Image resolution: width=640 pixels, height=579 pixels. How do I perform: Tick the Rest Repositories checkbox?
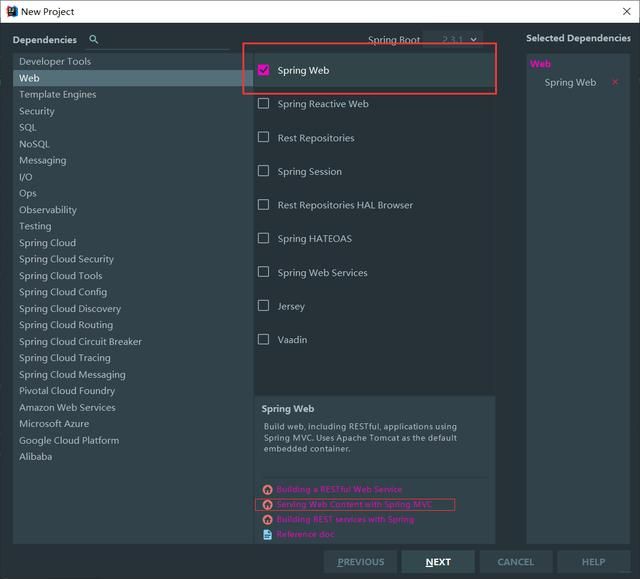coord(264,137)
